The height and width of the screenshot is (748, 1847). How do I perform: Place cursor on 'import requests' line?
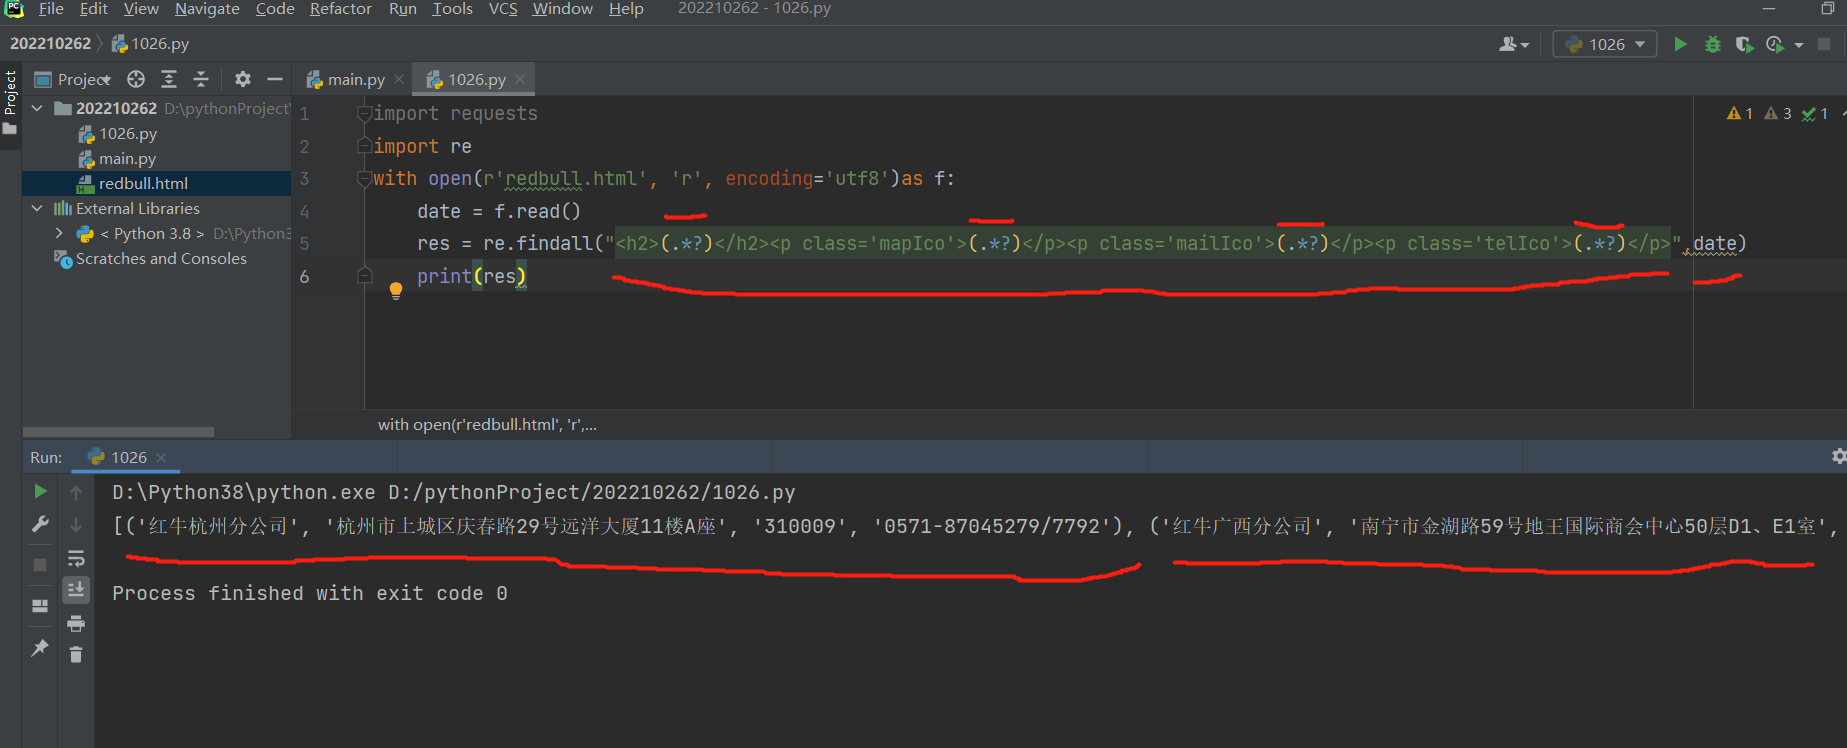(455, 114)
